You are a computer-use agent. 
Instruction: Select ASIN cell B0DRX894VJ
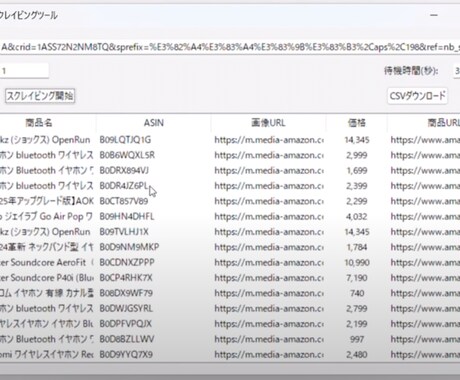(x=124, y=170)
